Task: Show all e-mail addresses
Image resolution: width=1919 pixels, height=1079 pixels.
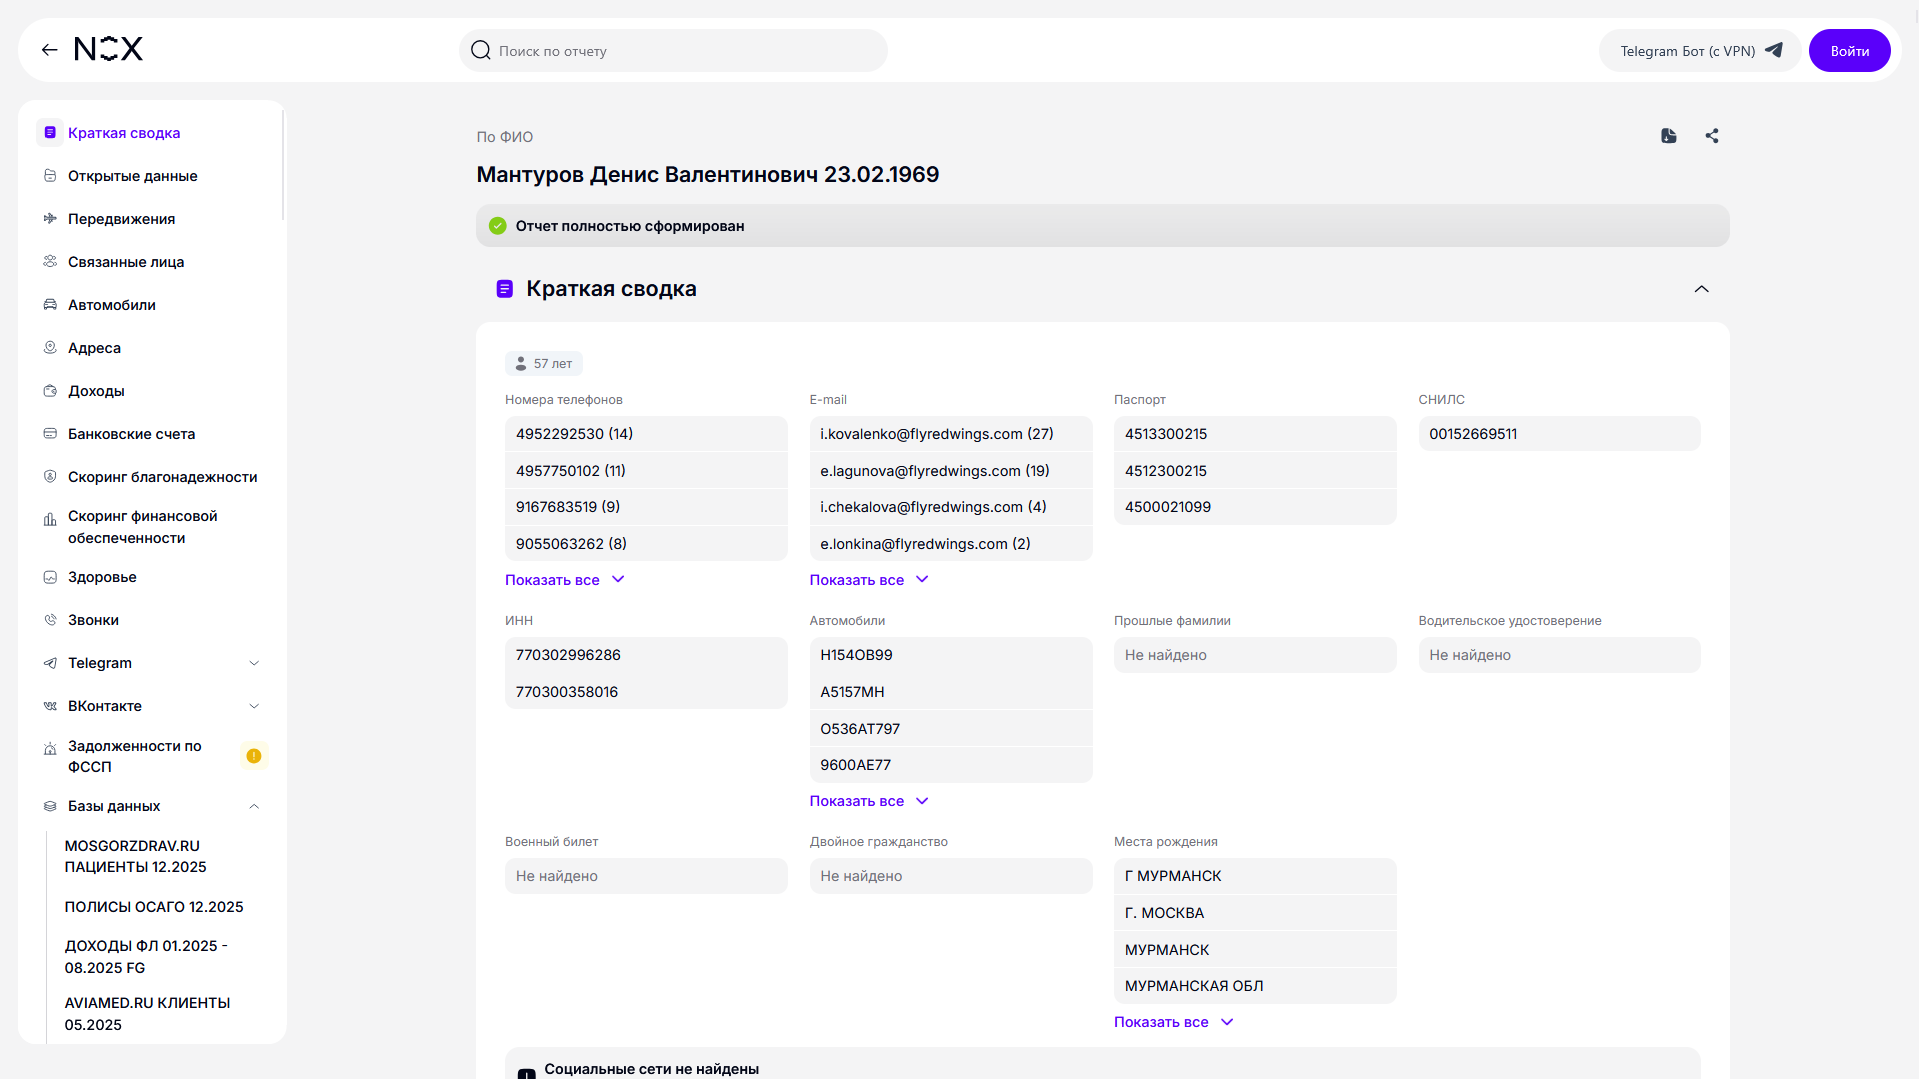Action: 869,580
